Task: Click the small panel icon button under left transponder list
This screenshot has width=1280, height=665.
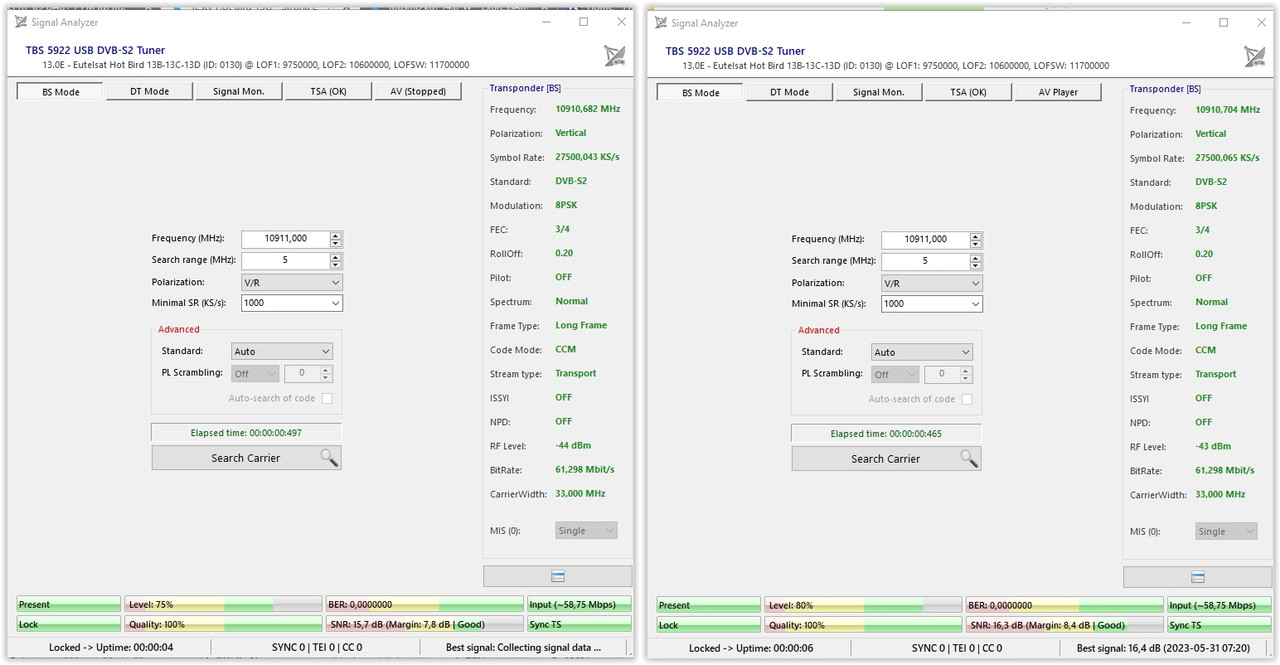Action: (558, 577)
